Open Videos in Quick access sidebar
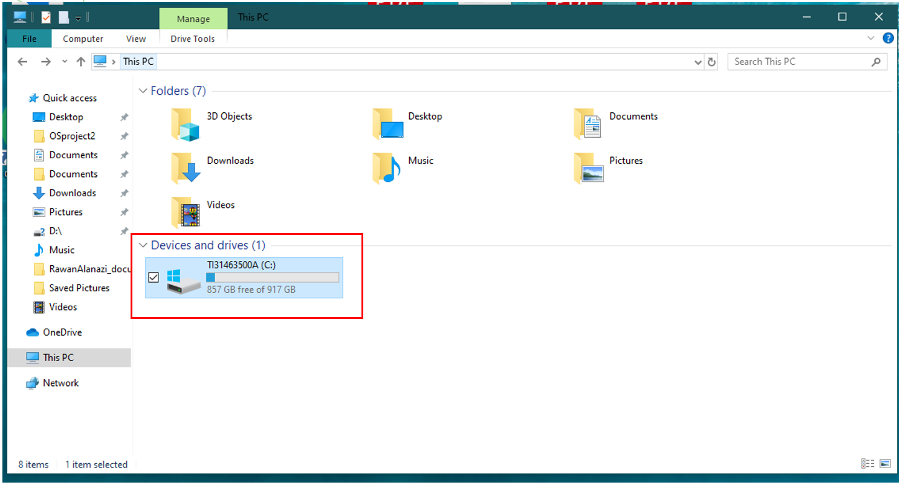 [62, 307]
